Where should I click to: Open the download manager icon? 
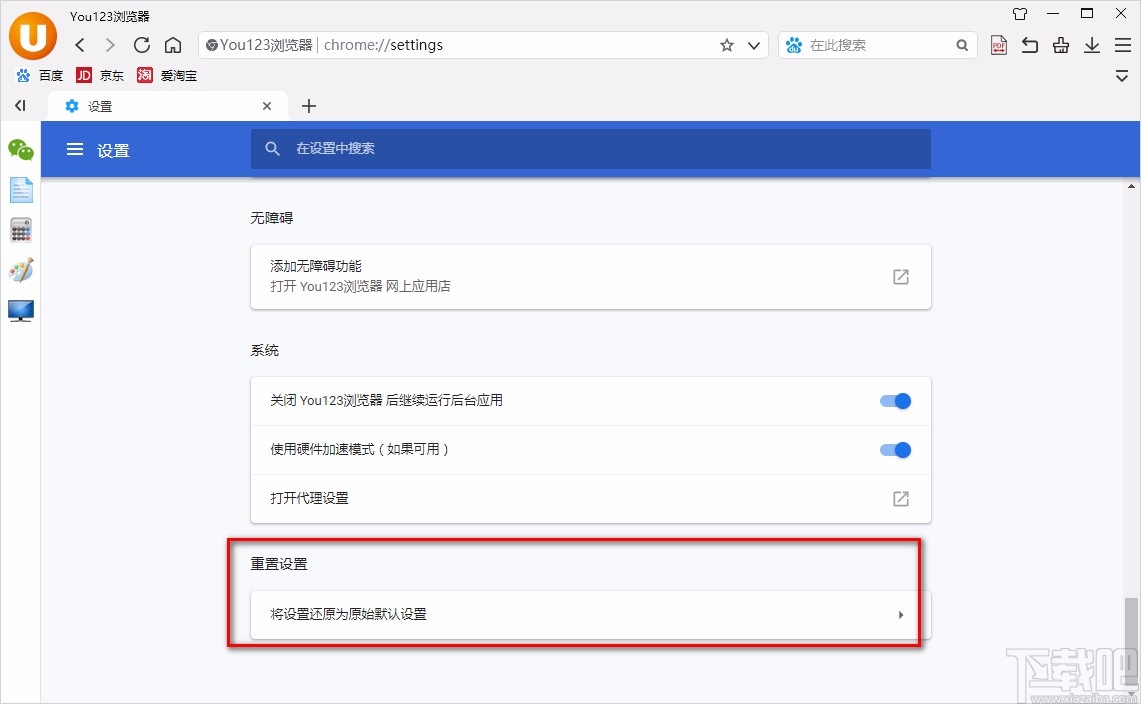pos(1092,45)
